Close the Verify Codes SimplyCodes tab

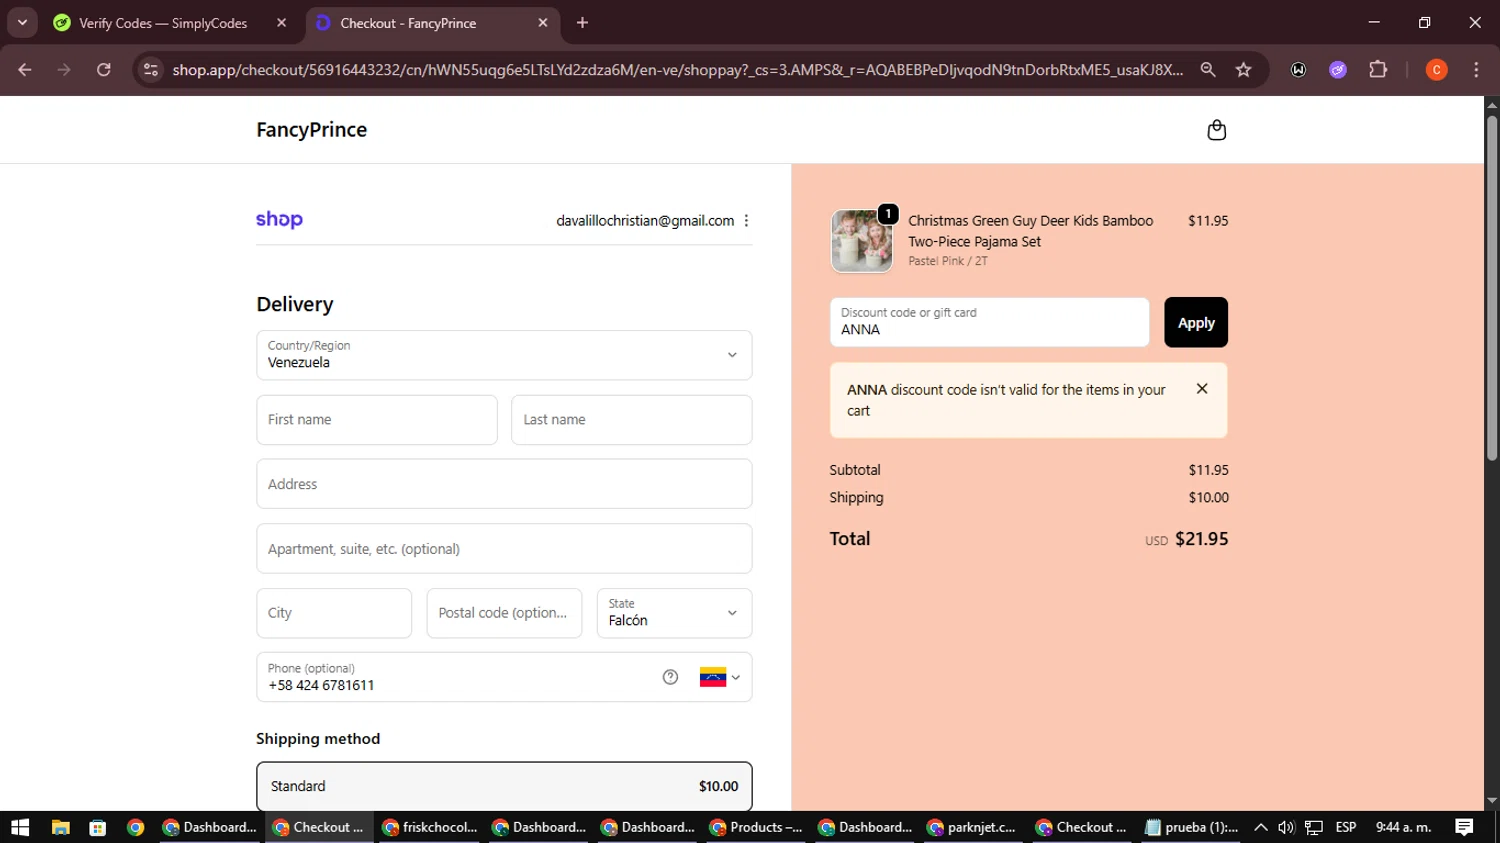[x=281, y=23]
